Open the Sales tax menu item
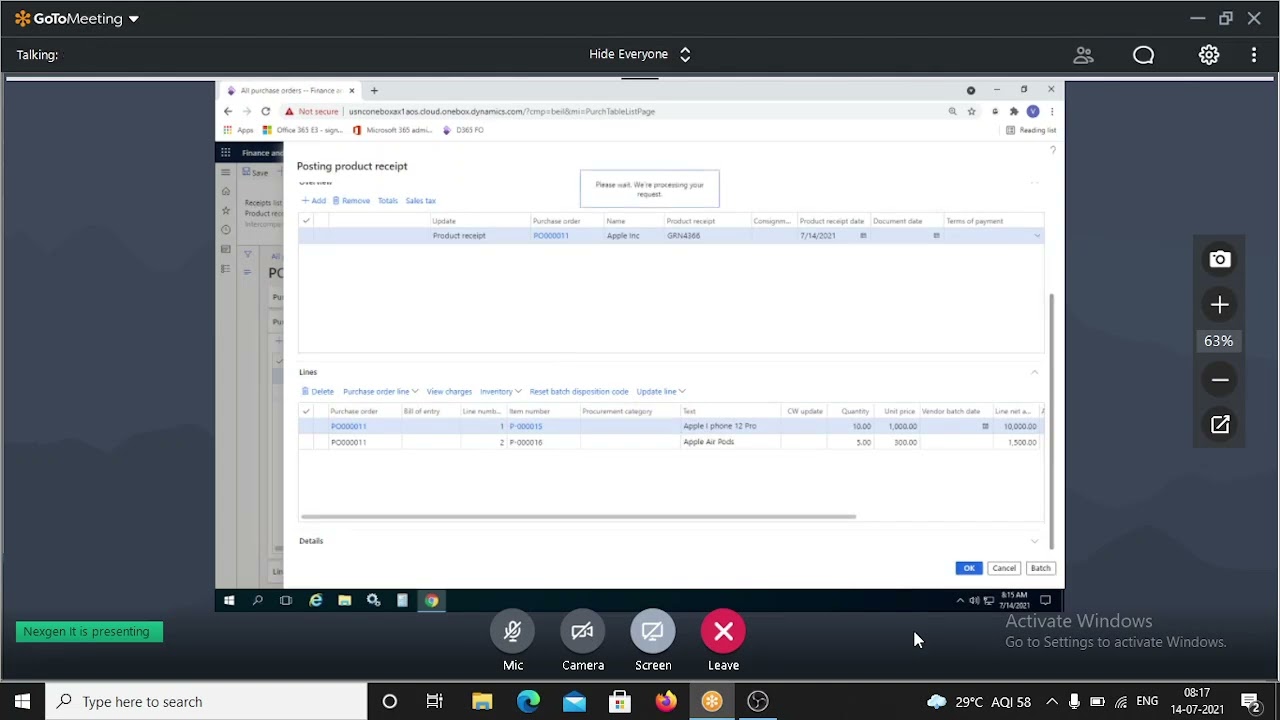Viewport: 1280px width, 720px height. (x=420, y=201)
